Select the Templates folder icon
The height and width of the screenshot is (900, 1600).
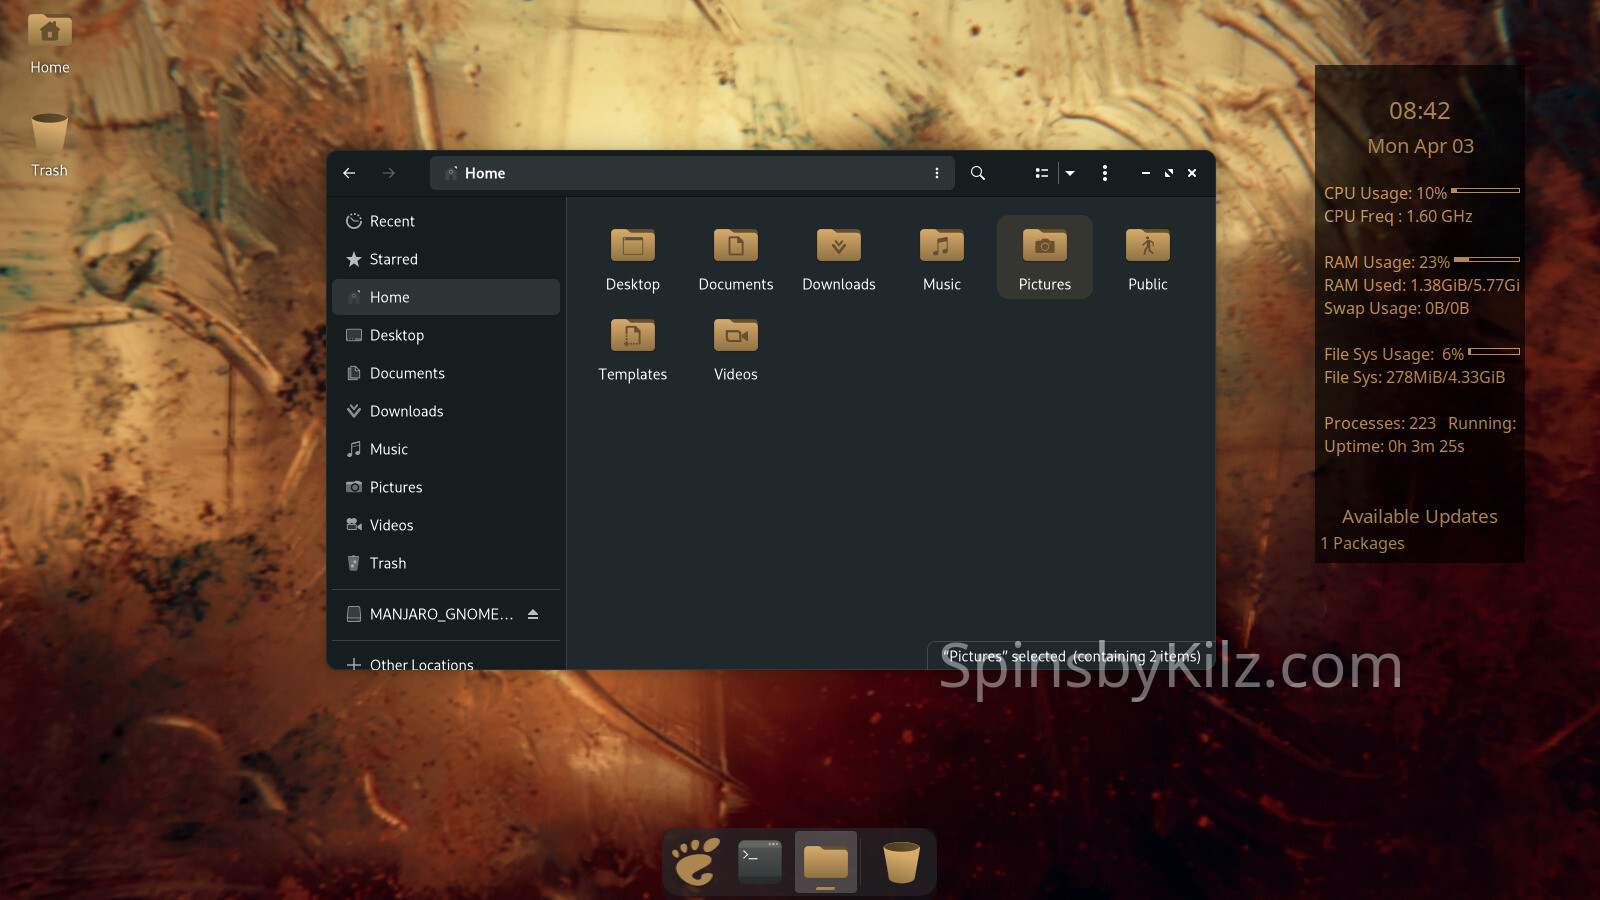[x=632, y=336]
